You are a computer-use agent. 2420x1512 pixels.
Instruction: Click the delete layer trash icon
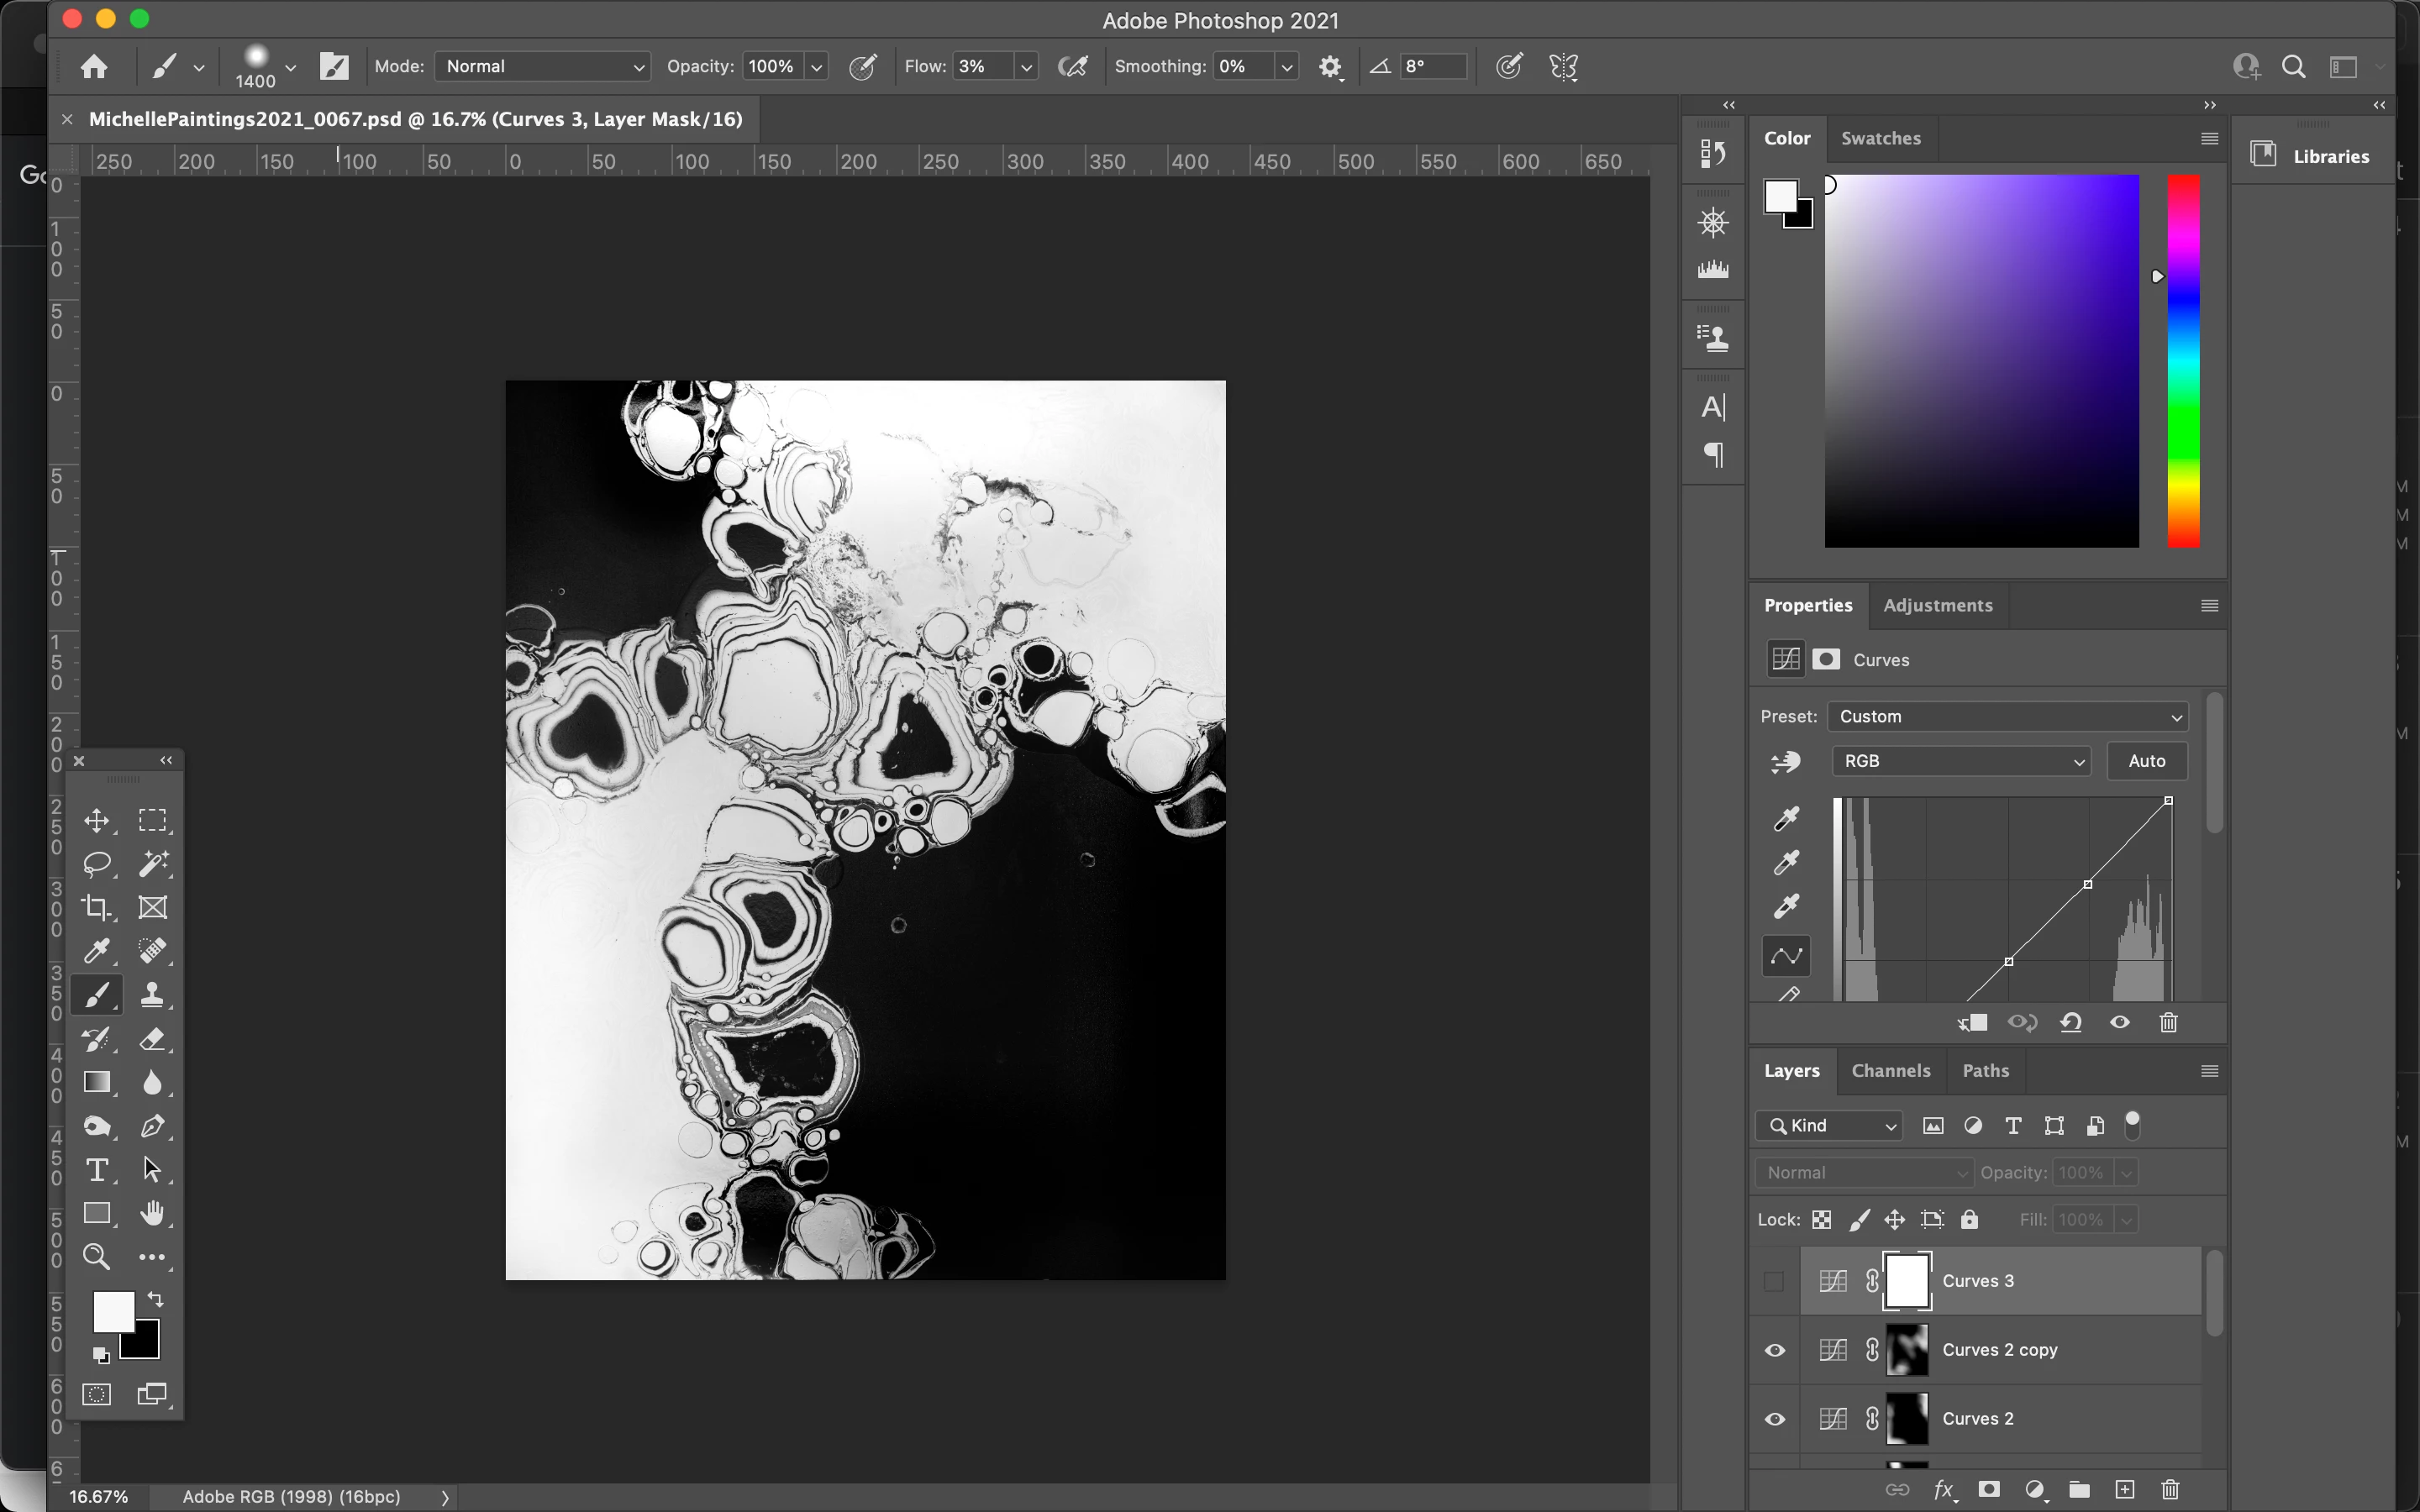click(2169, 1490)
